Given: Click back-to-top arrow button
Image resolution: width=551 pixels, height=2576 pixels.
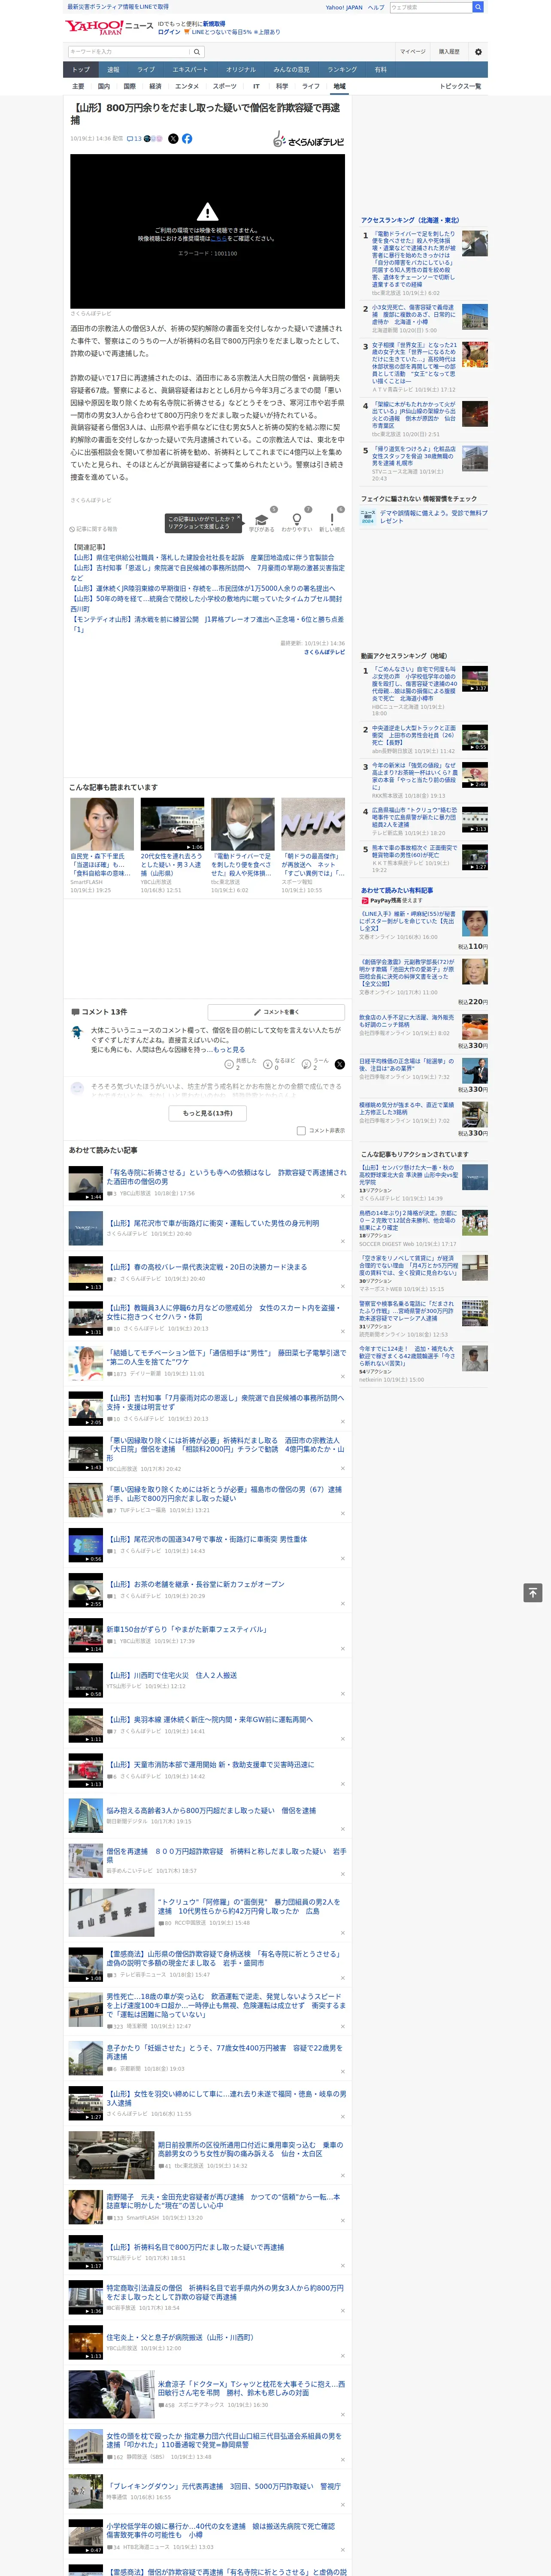Looking at the screenshot, I should tap(533, 1593).
